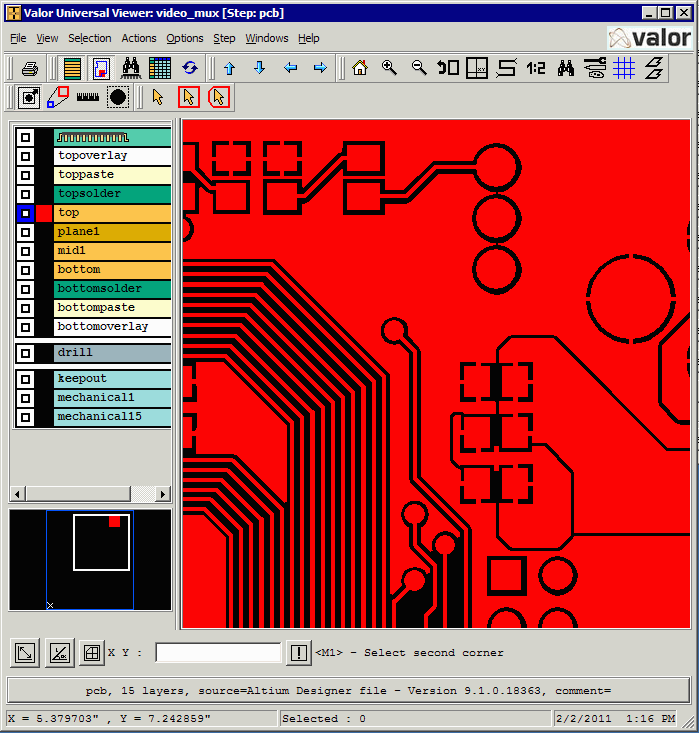The width and height of the screenshot is (699, 733).
Task: Select the red-blue measure between points icon
Action: [x=58, y=97]
